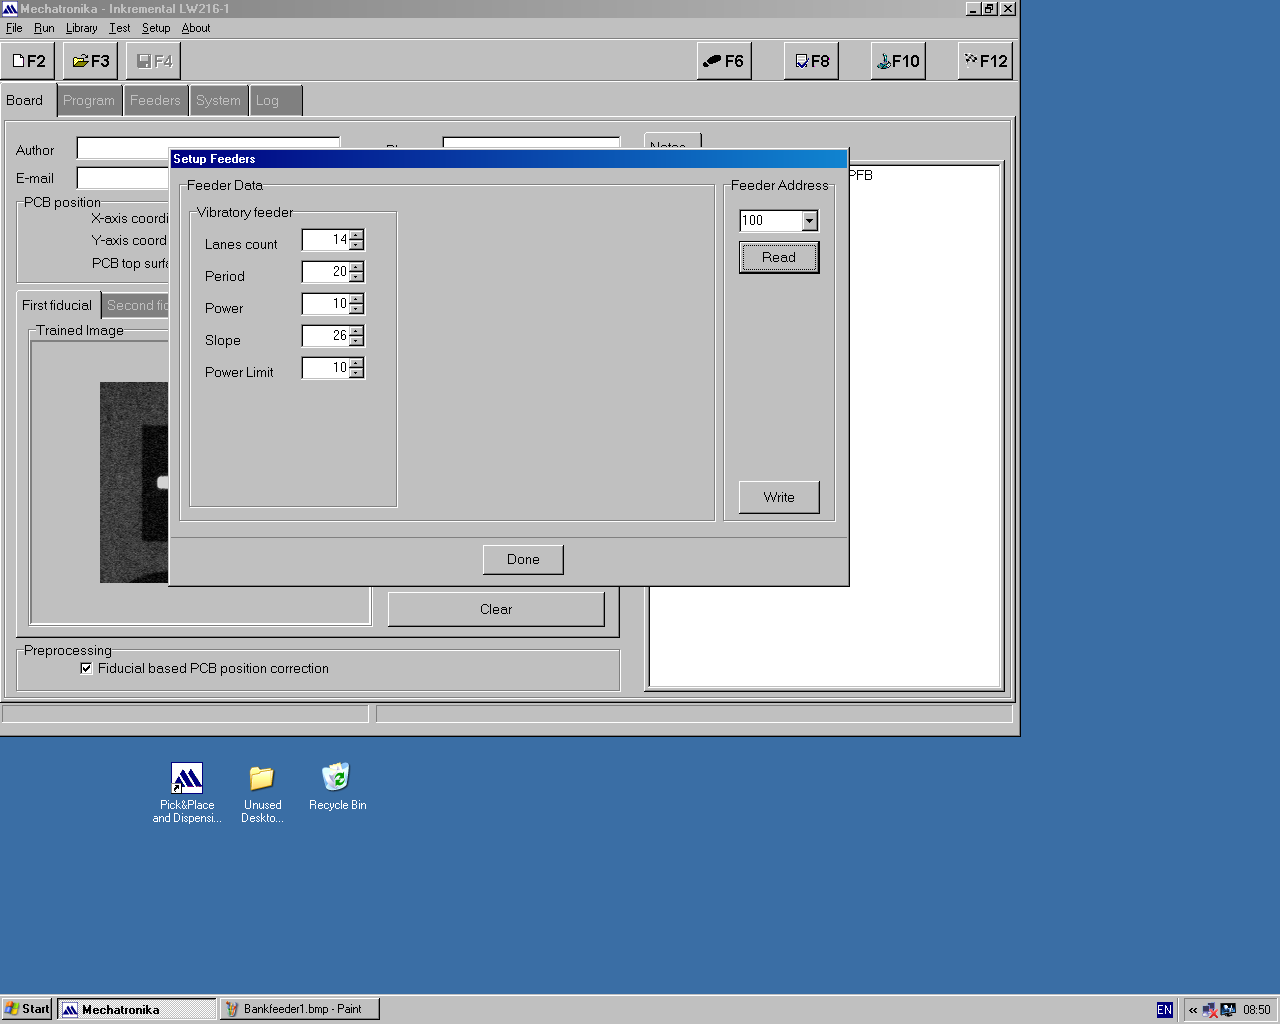Decrease Power value with down arrow
Screen dimensions: 1280x1024
356,309
